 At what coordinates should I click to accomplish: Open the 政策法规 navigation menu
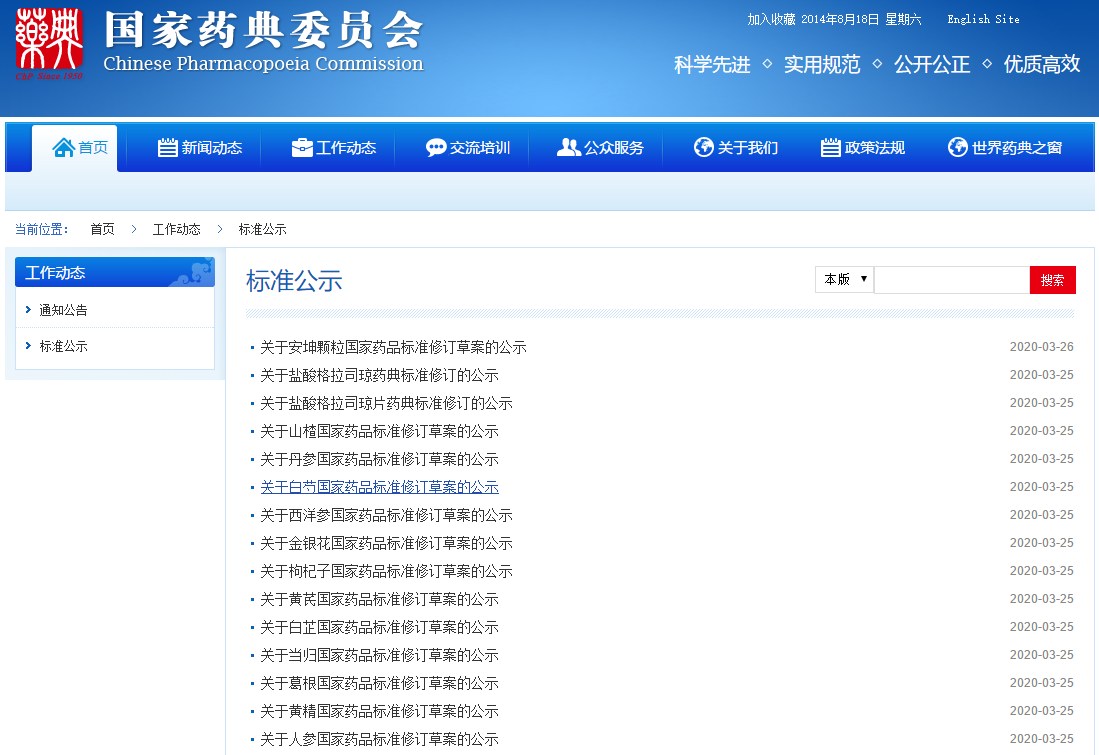874,148
